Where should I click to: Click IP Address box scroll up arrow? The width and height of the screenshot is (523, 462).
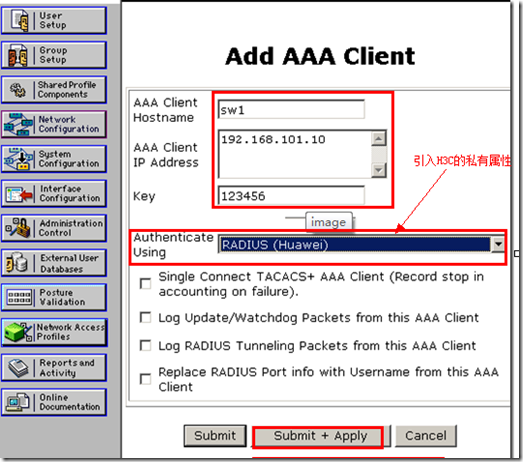[x=379, y=138]
